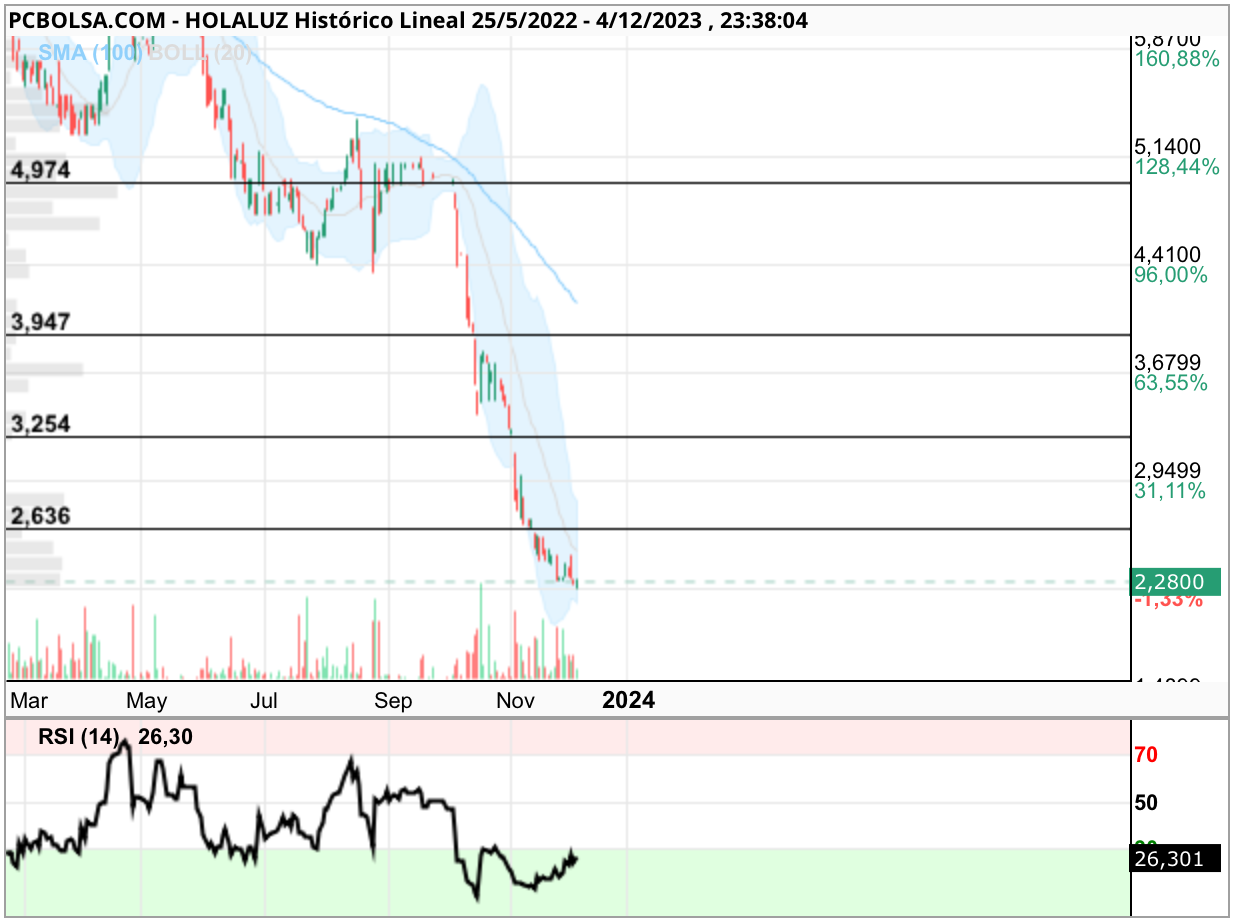Click the 2,9499 price axis value
This screenshot has height=922, width=1234.
(x=1168, y=470)
